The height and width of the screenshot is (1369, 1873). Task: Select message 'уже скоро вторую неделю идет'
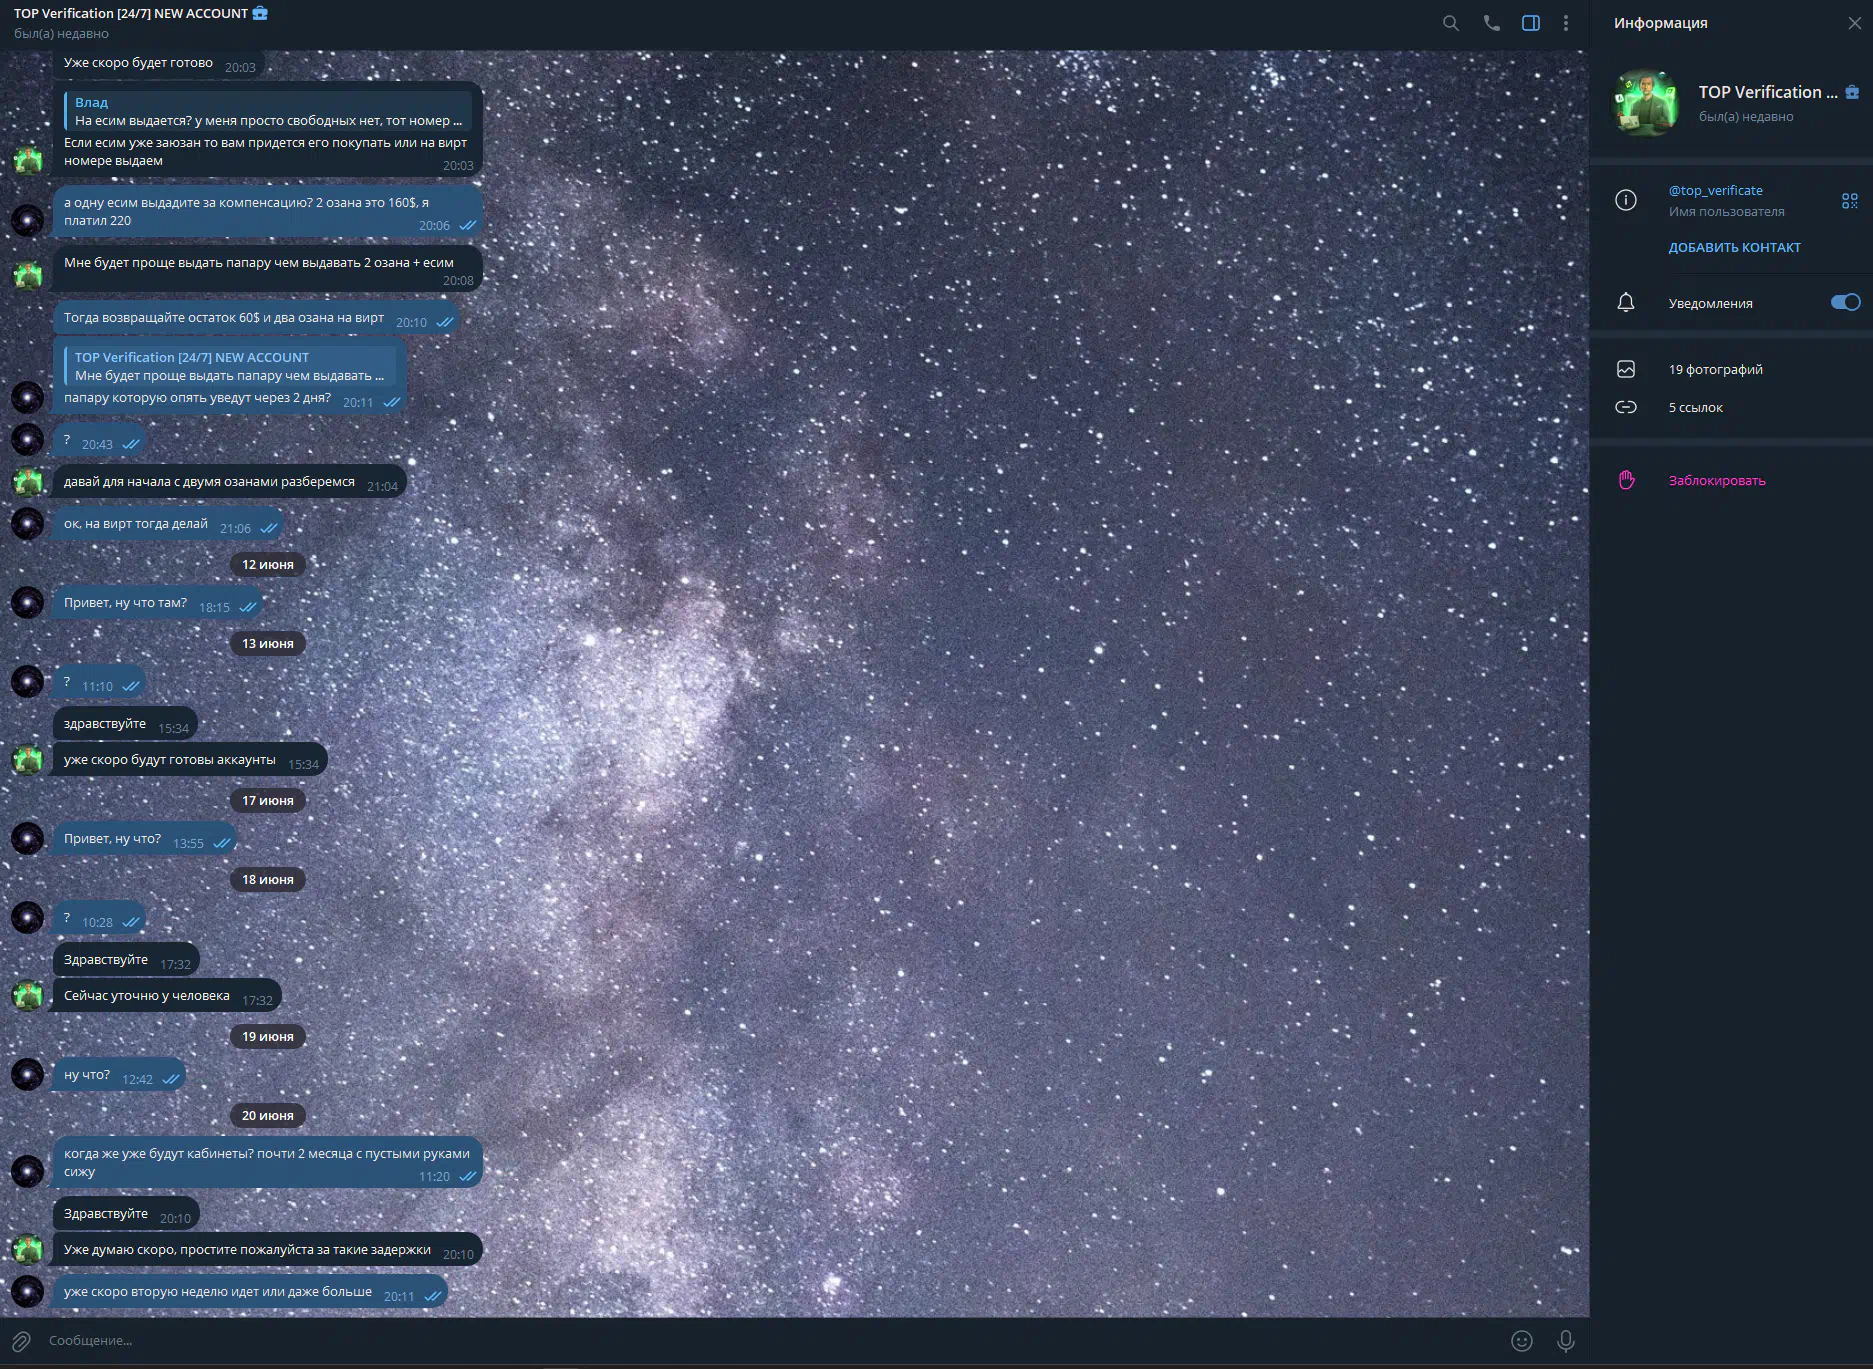[x=250, y=1292]
